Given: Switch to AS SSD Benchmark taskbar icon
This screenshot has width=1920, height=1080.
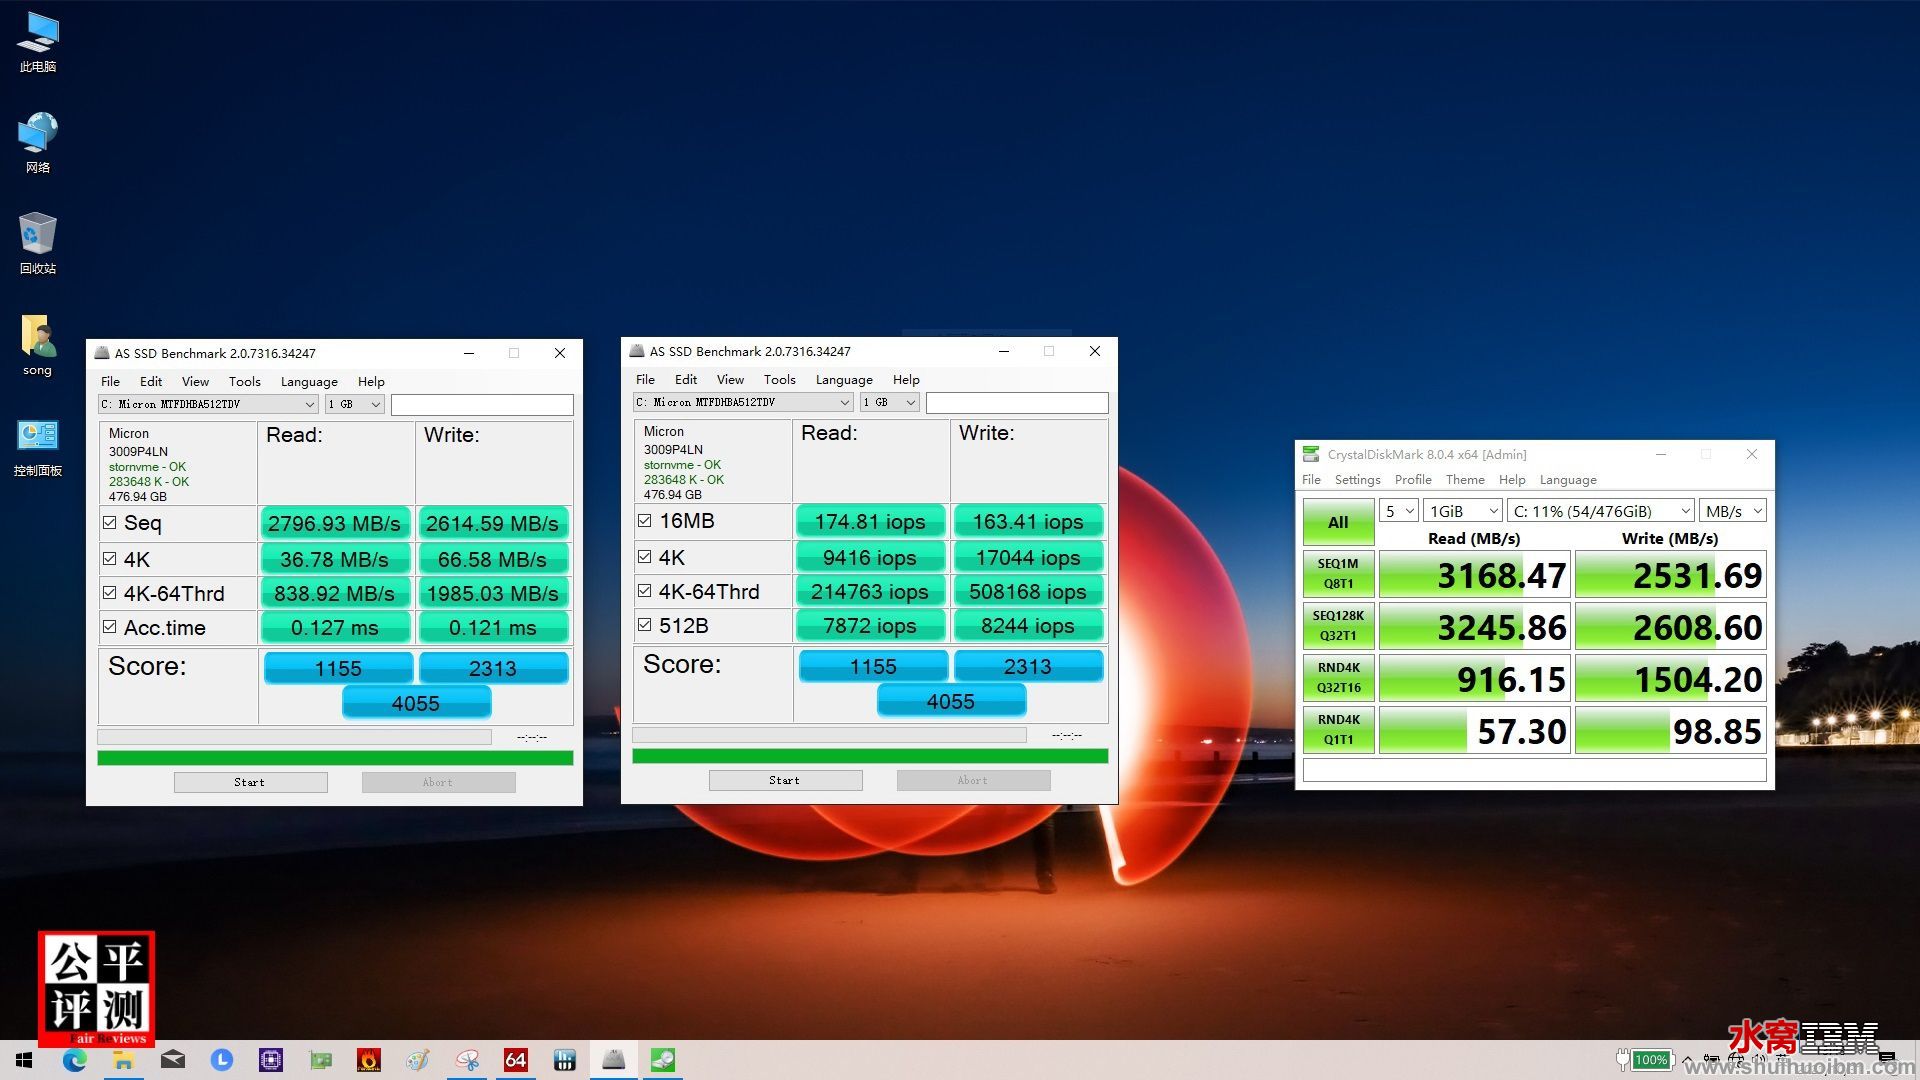Looking at the screenshot, I should point(614,1060).
